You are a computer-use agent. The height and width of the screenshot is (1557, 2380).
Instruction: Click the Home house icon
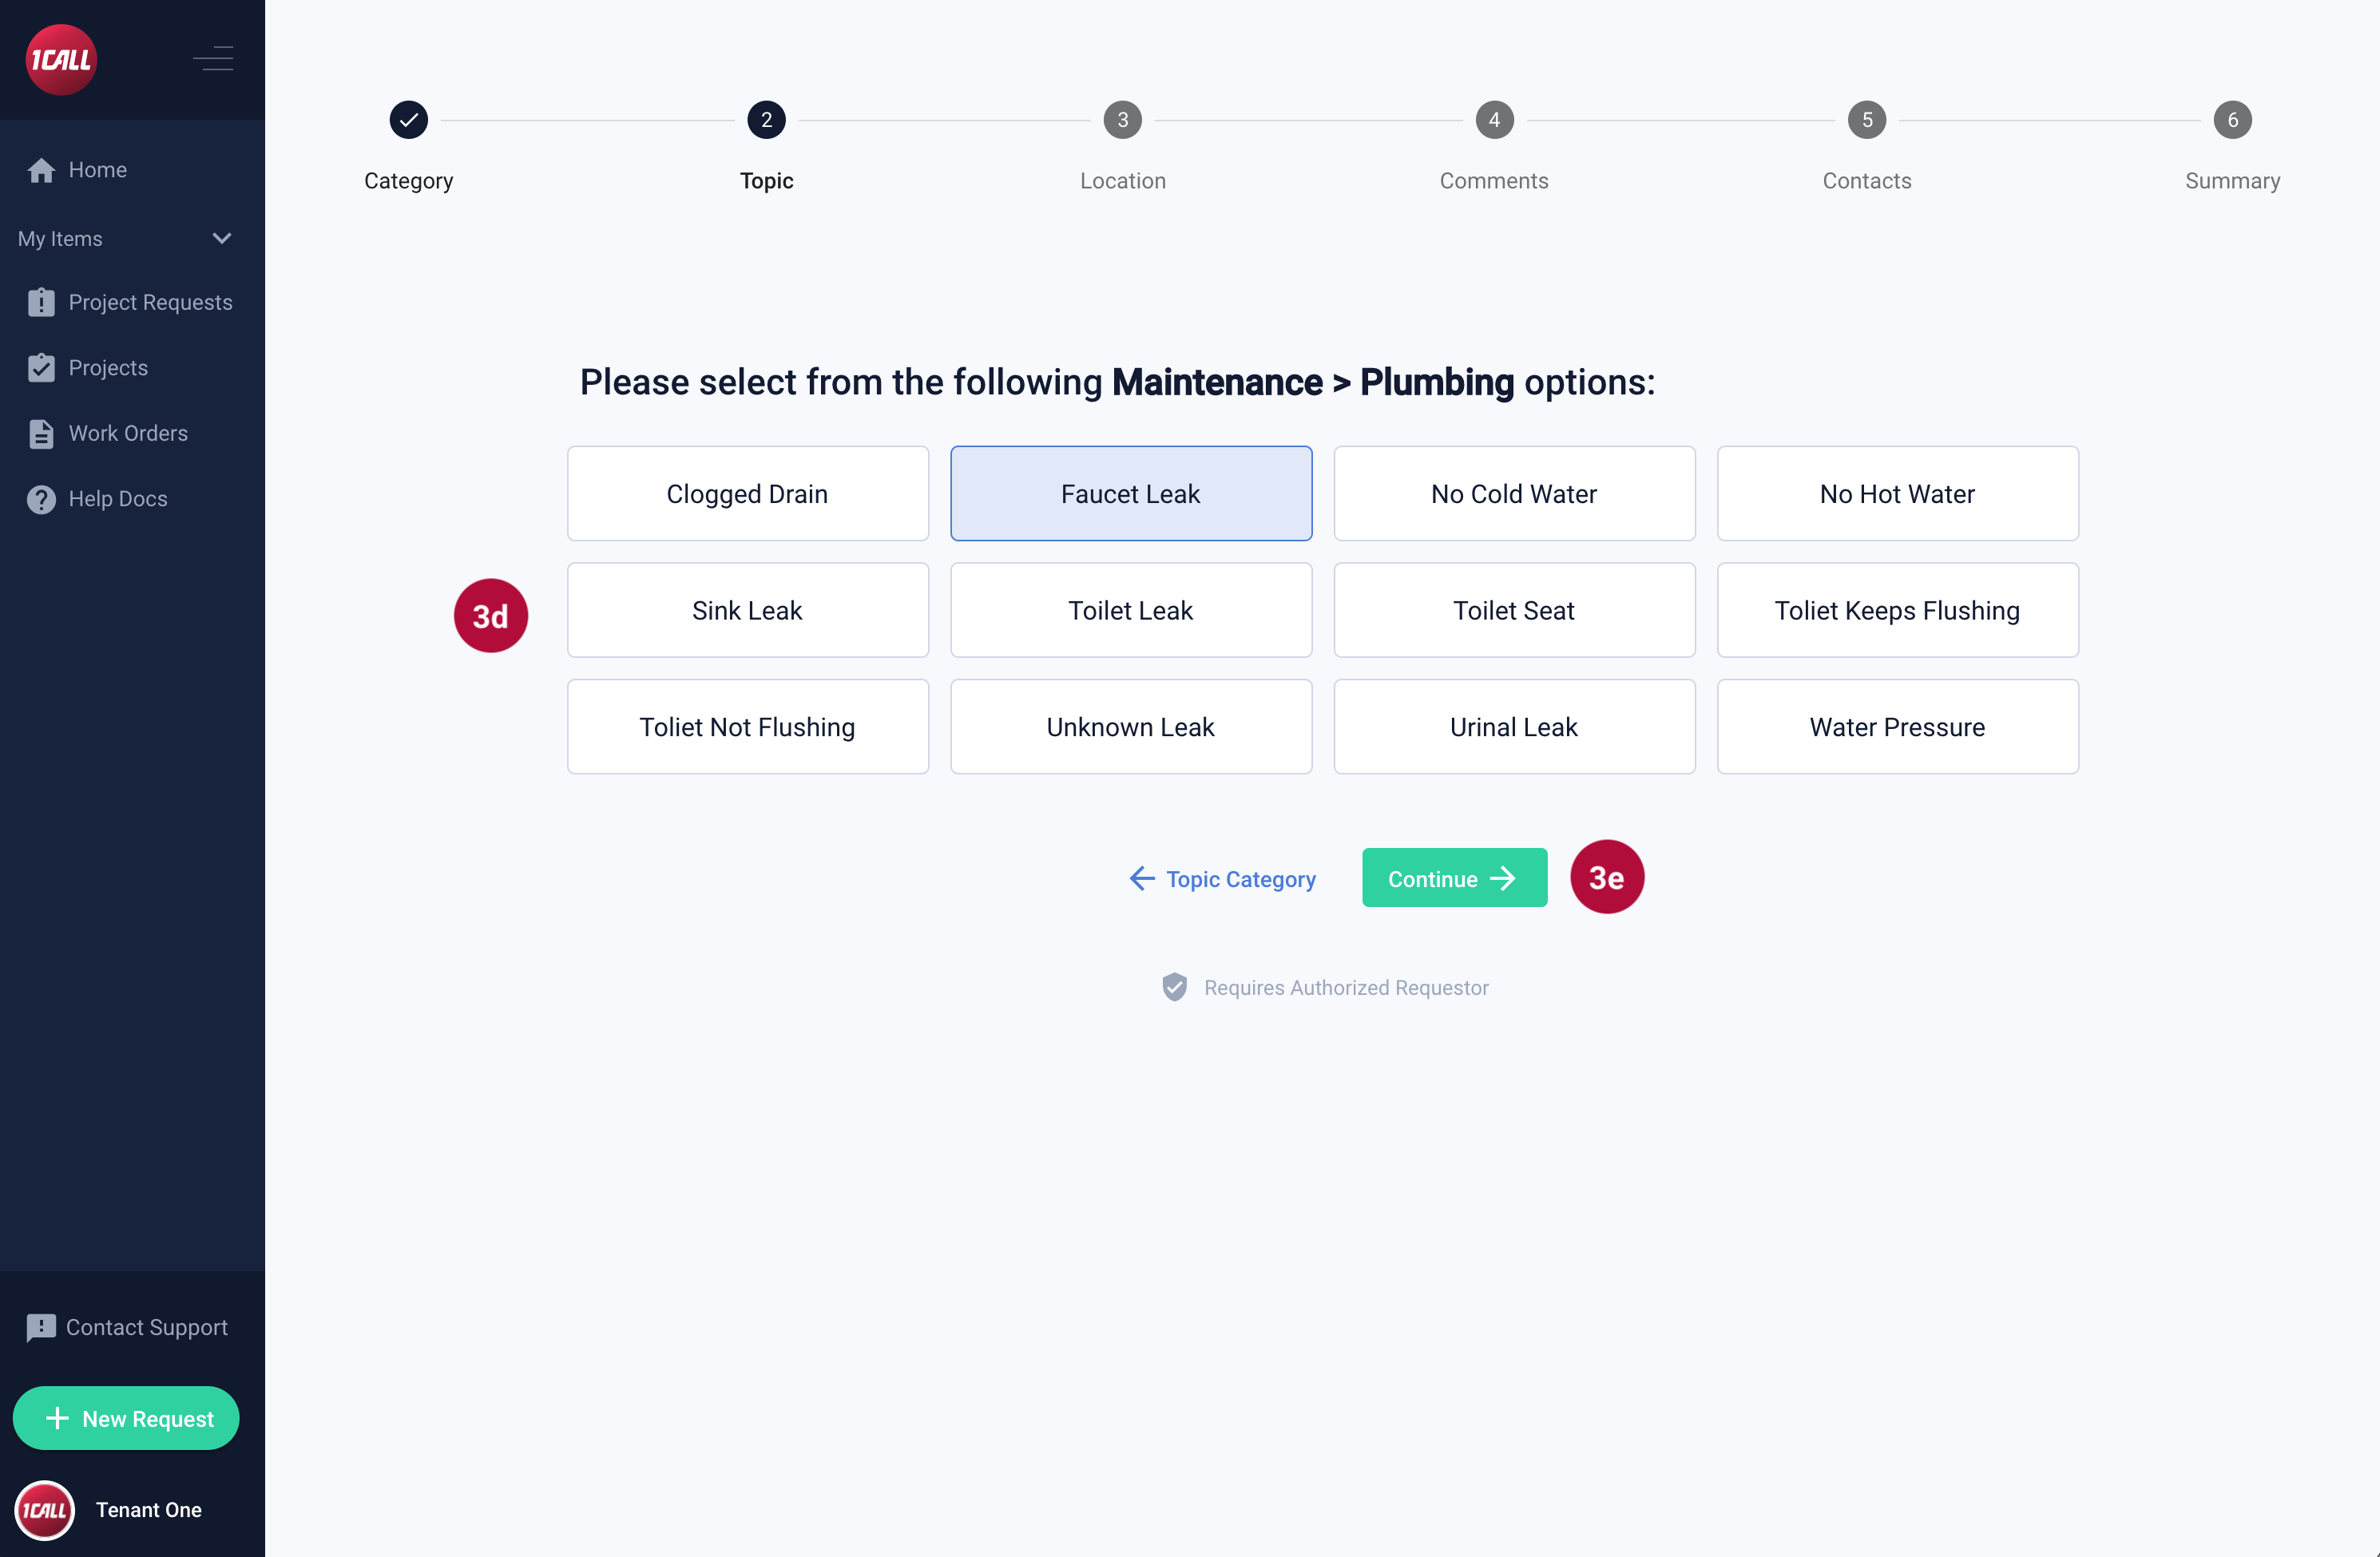coord(41,170)
